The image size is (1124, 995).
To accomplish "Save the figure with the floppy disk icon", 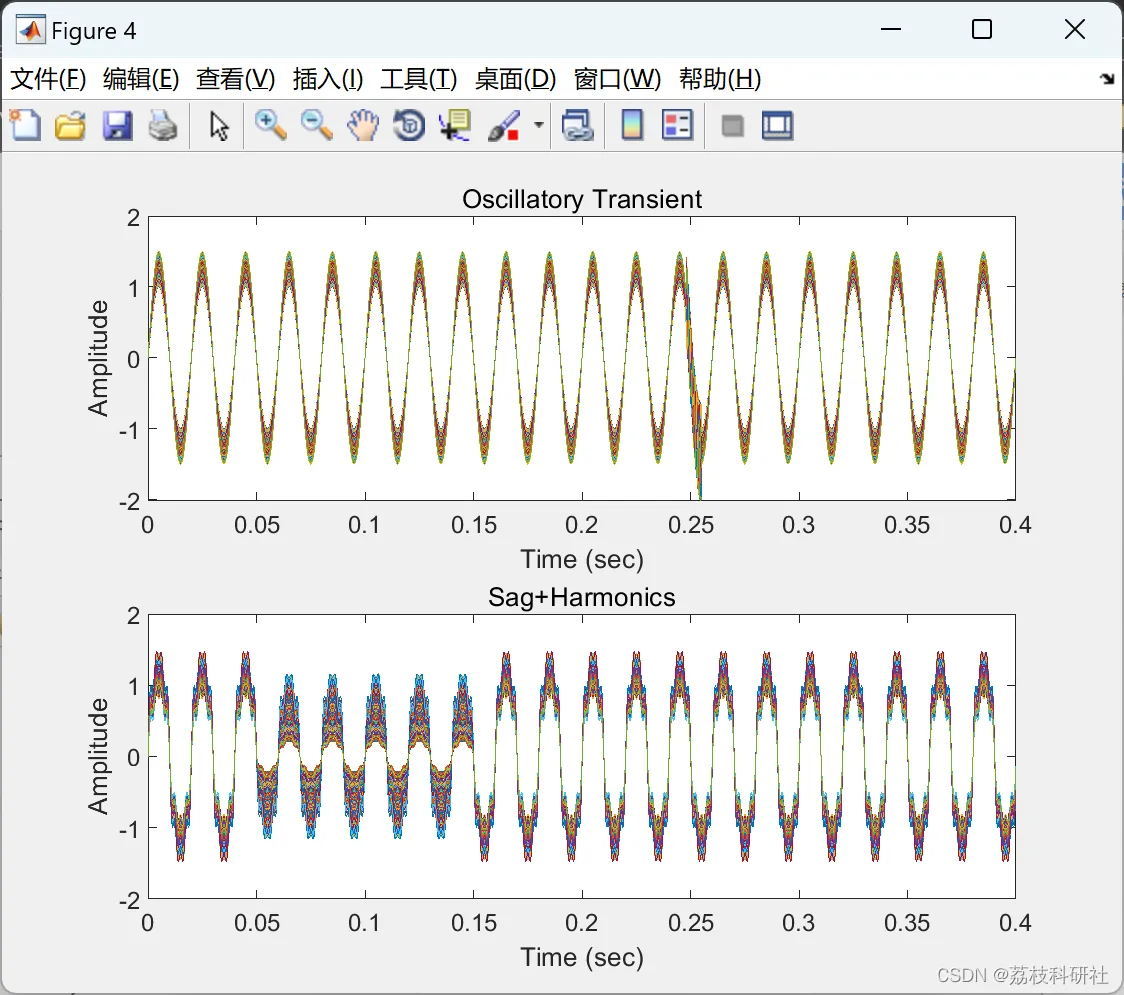I will click(x=118, y=125).
